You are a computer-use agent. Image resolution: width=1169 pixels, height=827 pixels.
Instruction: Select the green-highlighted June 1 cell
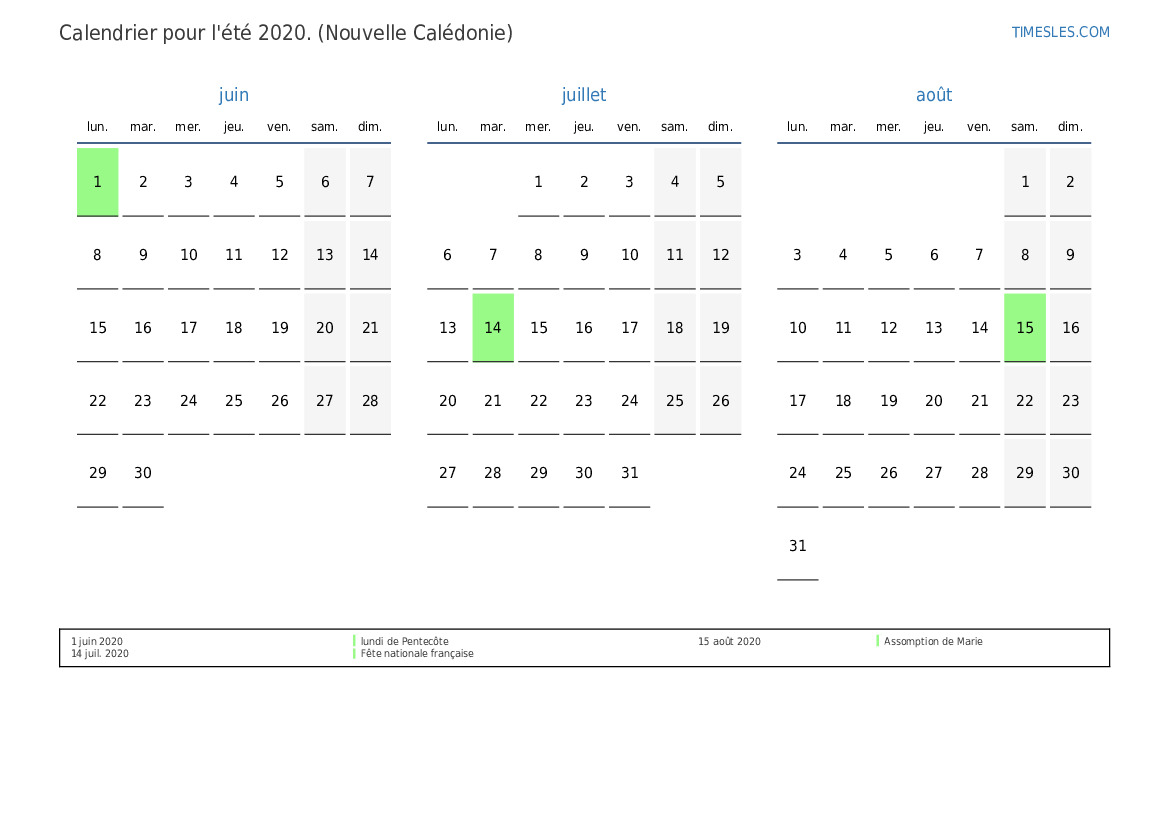pyautogui.click(x=98, y=182)
